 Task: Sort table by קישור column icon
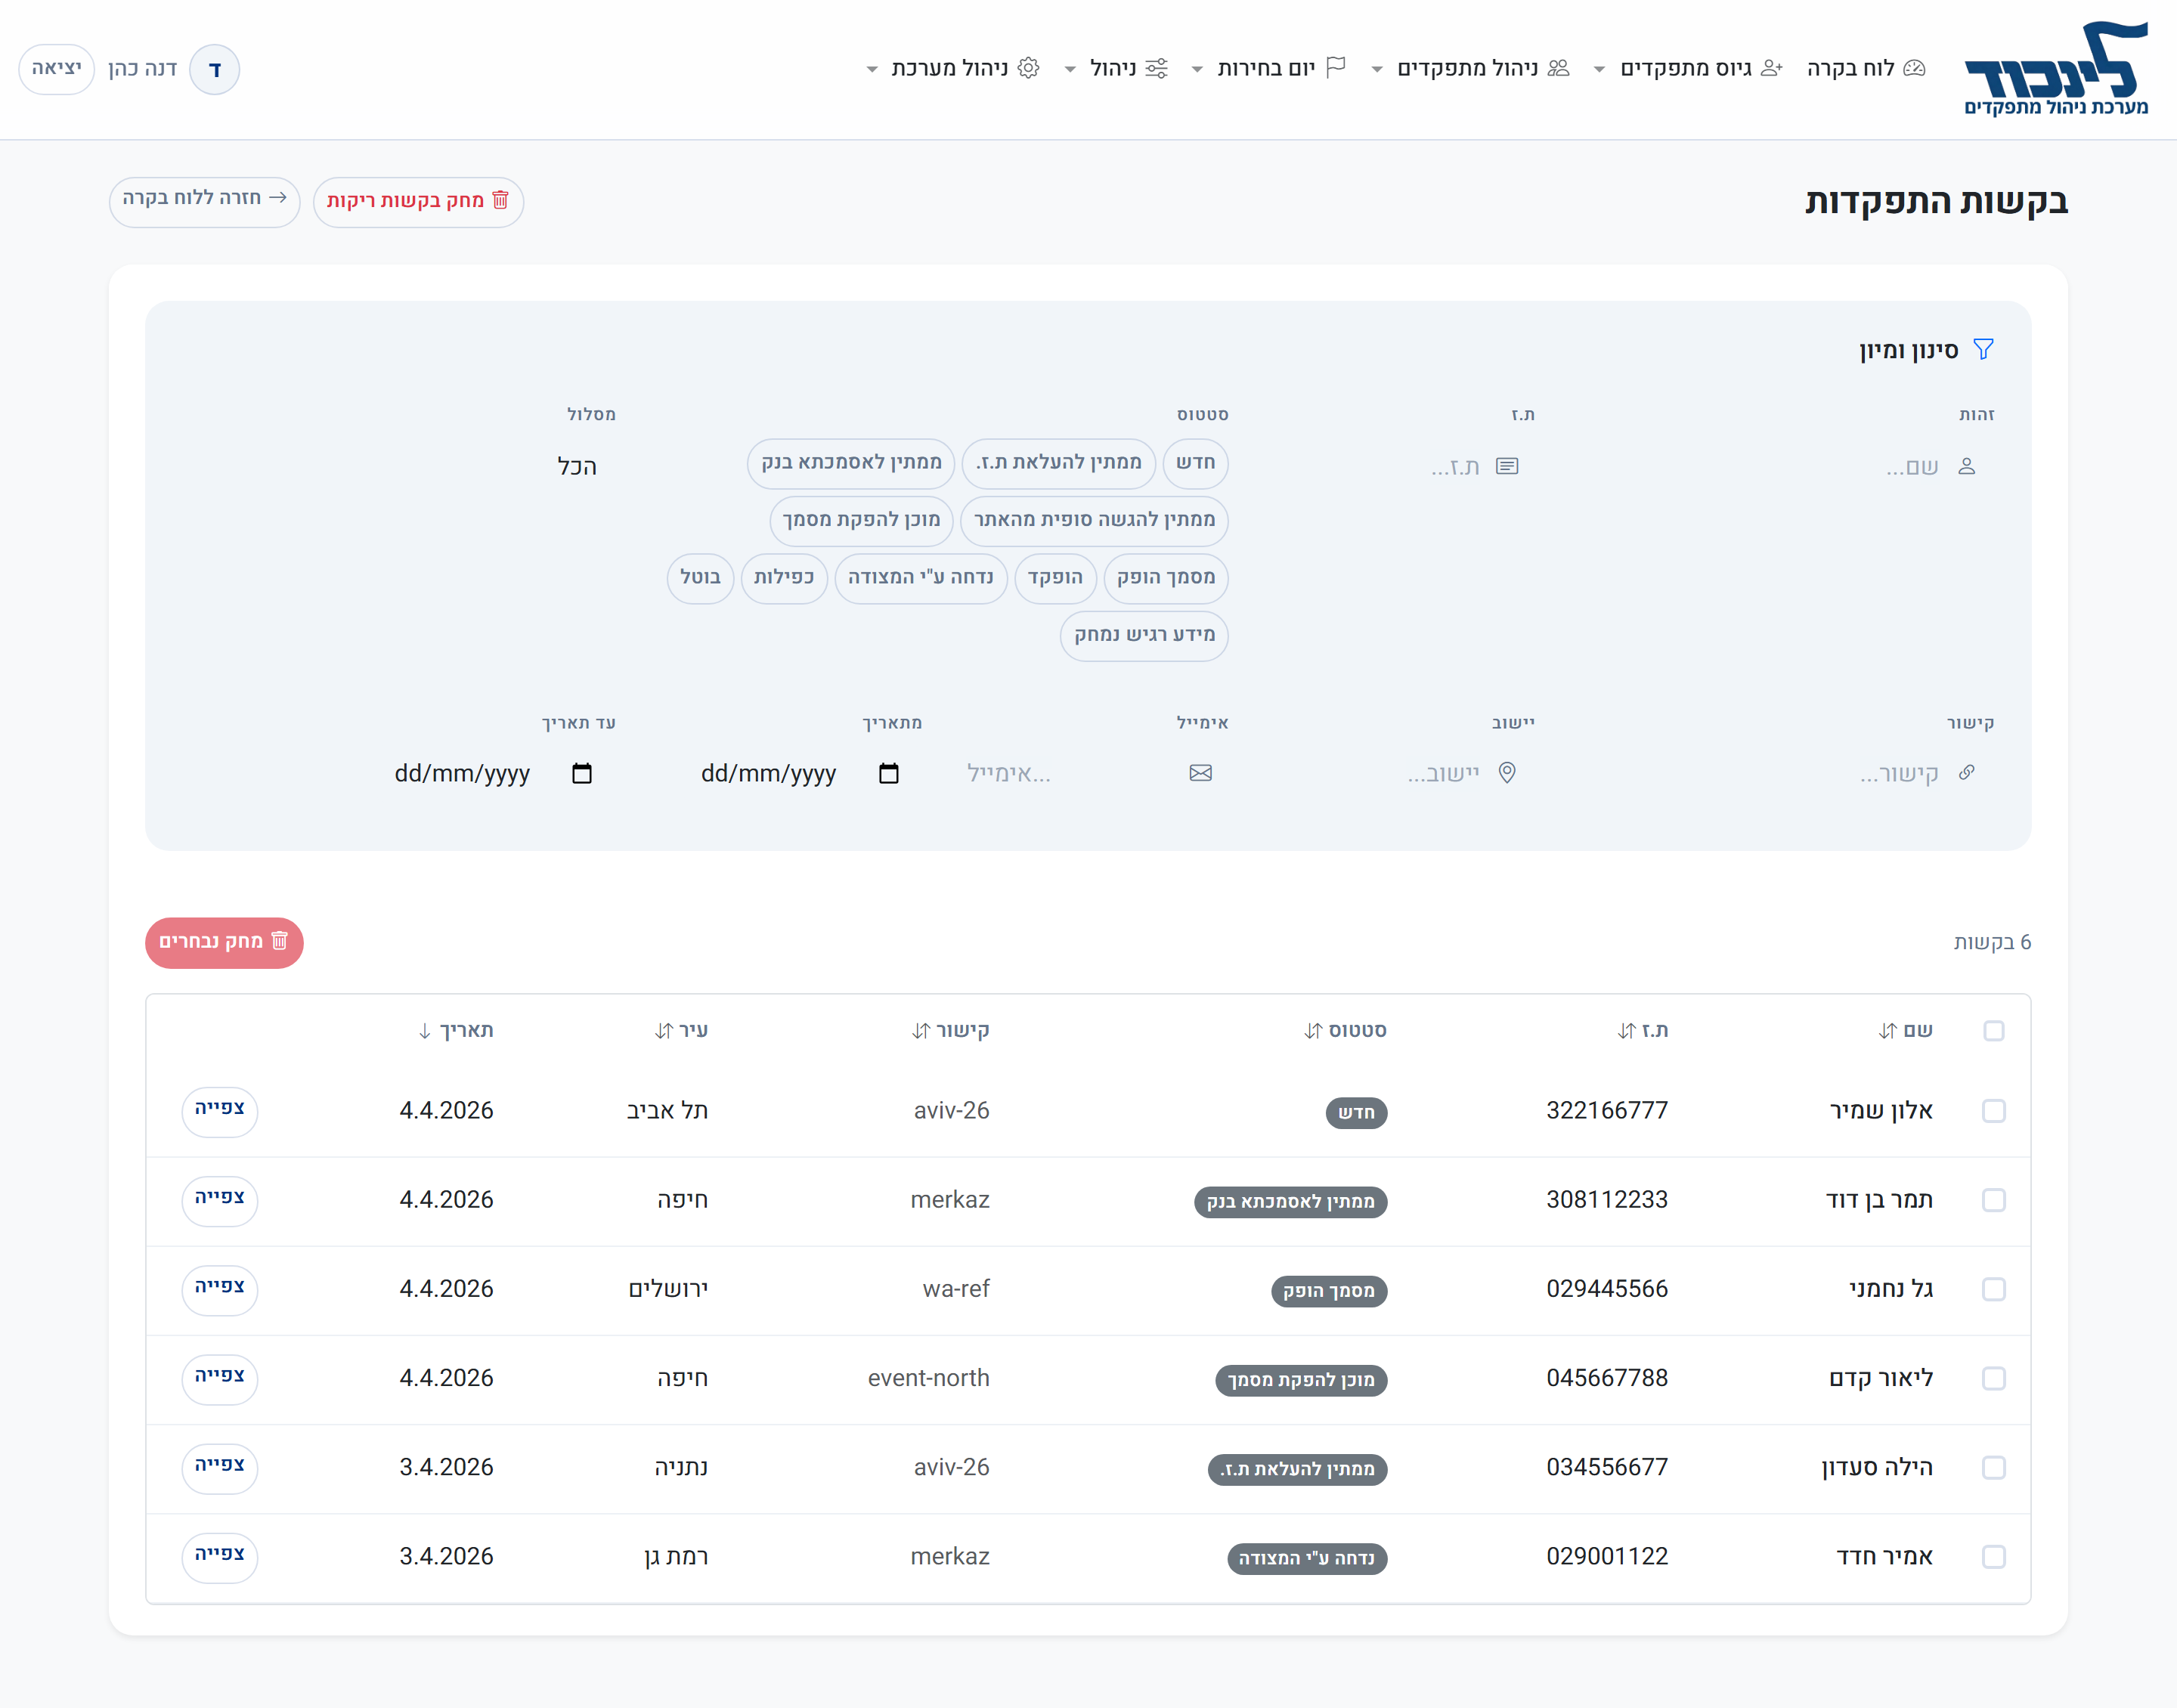pyautogui.click(x=921, y=1031)
